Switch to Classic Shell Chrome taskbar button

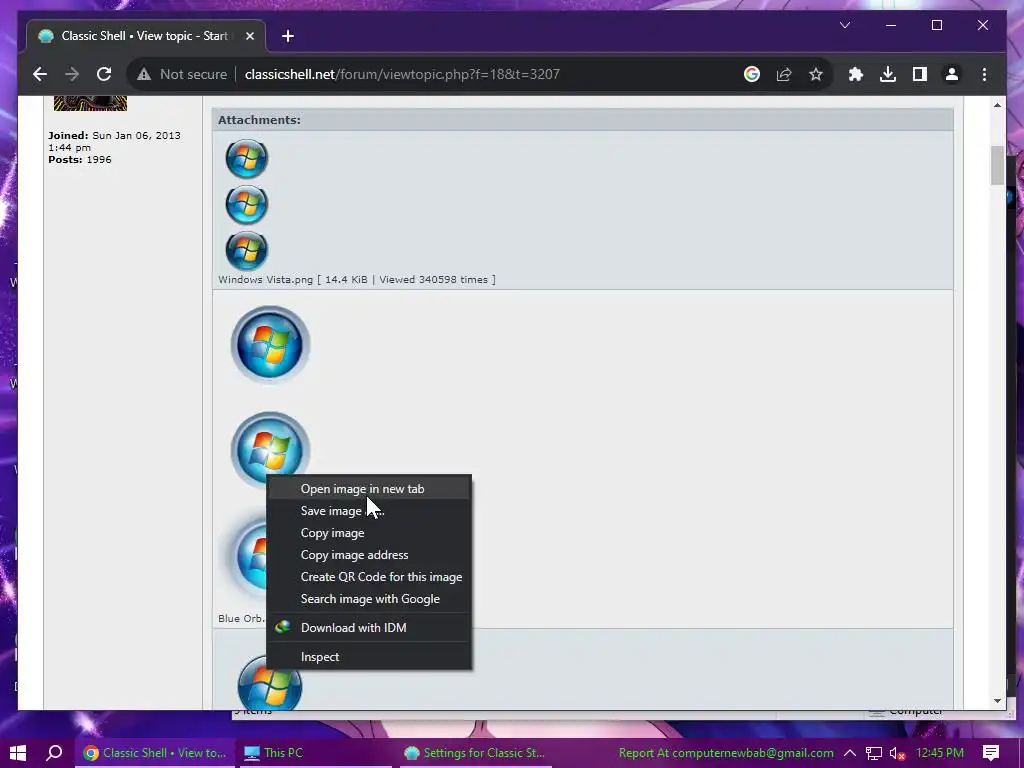click(x=155, y=753)
